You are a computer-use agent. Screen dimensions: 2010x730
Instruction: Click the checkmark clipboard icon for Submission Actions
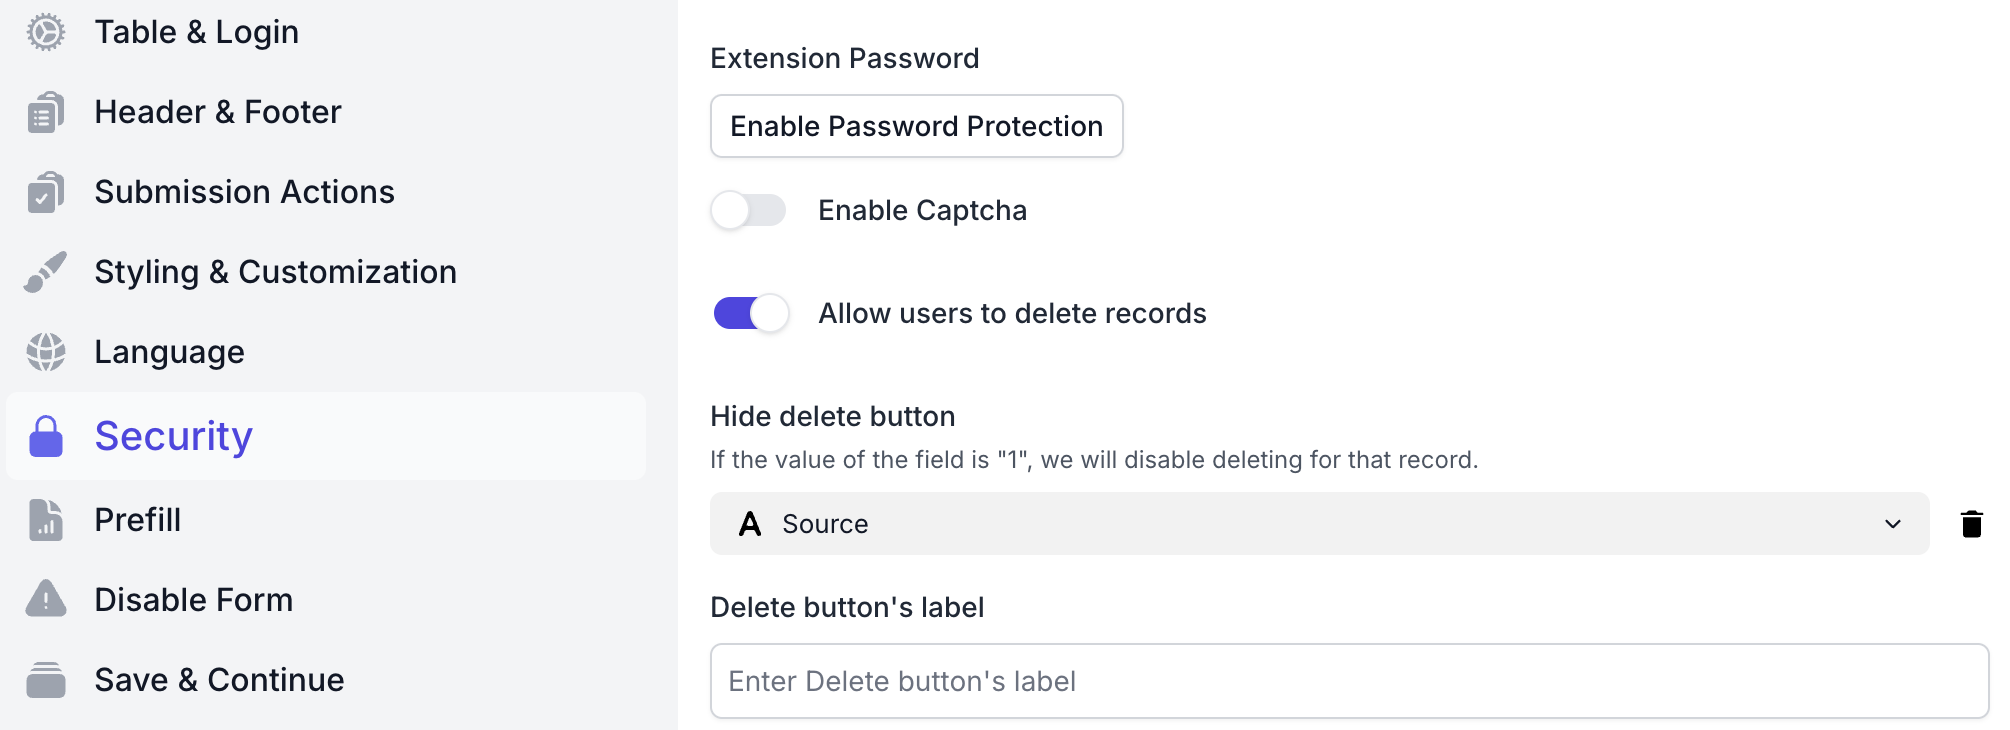point(45,192)
